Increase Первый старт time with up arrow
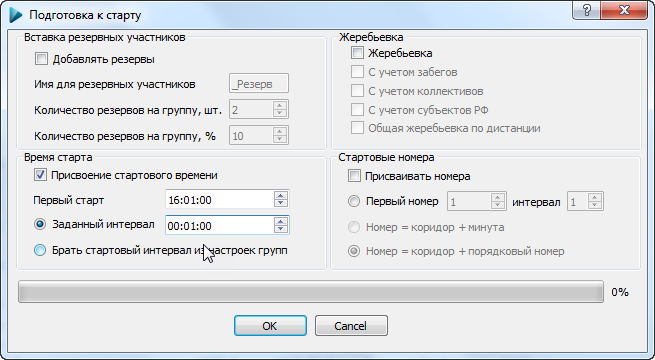Image resolution: width=655 pixels, height=360 pixels. pos(281,195)
